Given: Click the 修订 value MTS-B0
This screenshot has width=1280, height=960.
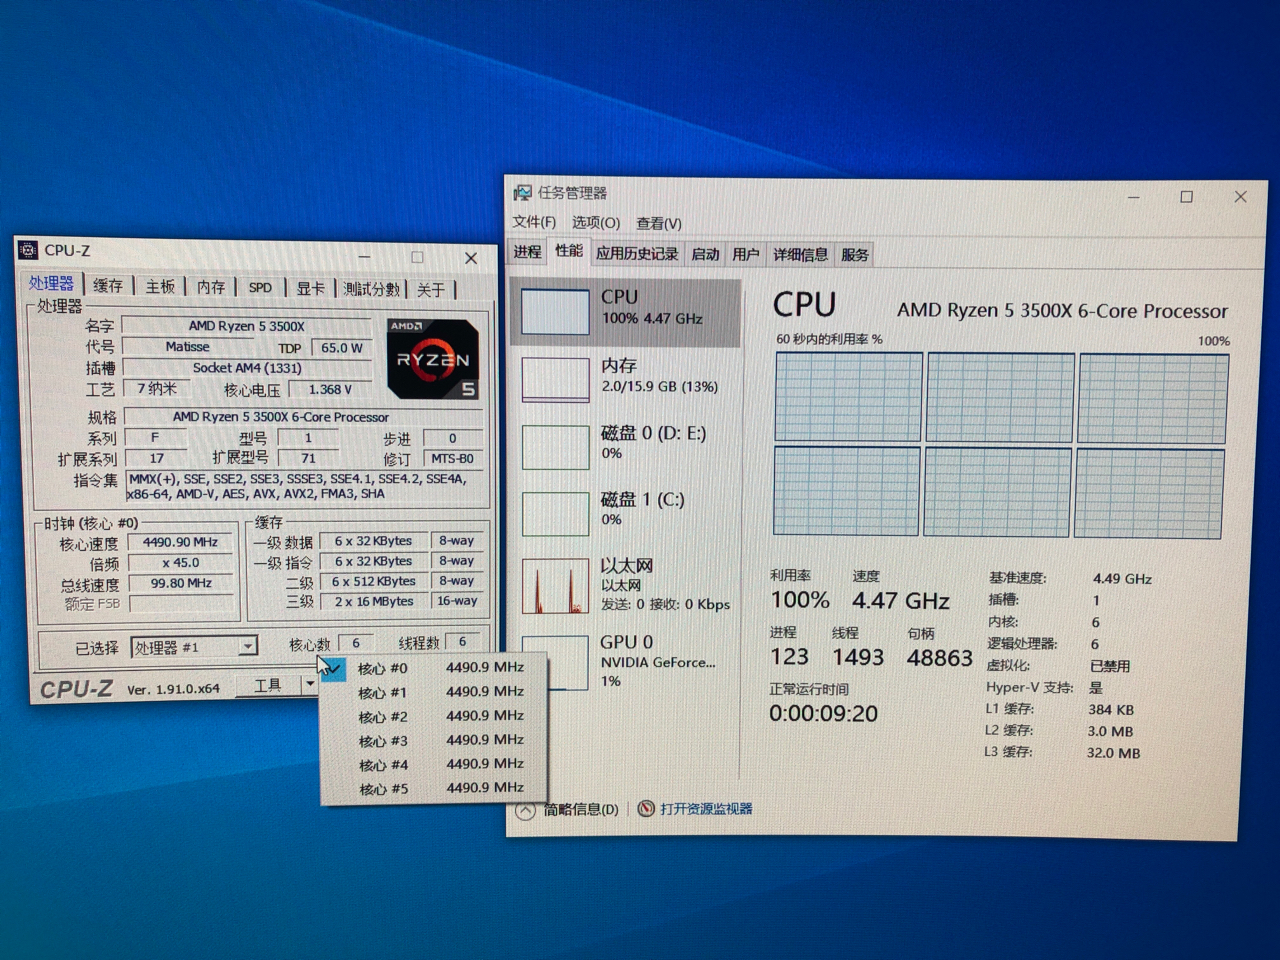Looking at the screenshot, I should click(x=453, y=458).
